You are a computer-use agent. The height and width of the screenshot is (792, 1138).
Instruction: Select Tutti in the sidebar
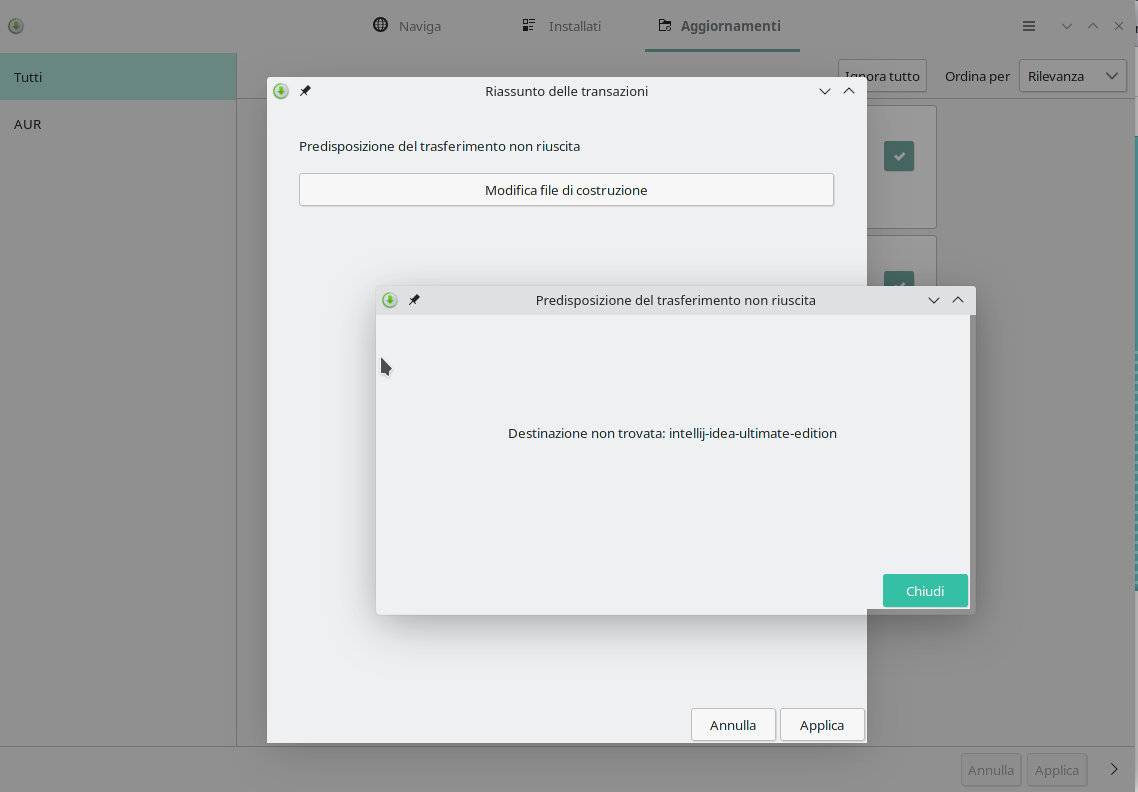118,76
